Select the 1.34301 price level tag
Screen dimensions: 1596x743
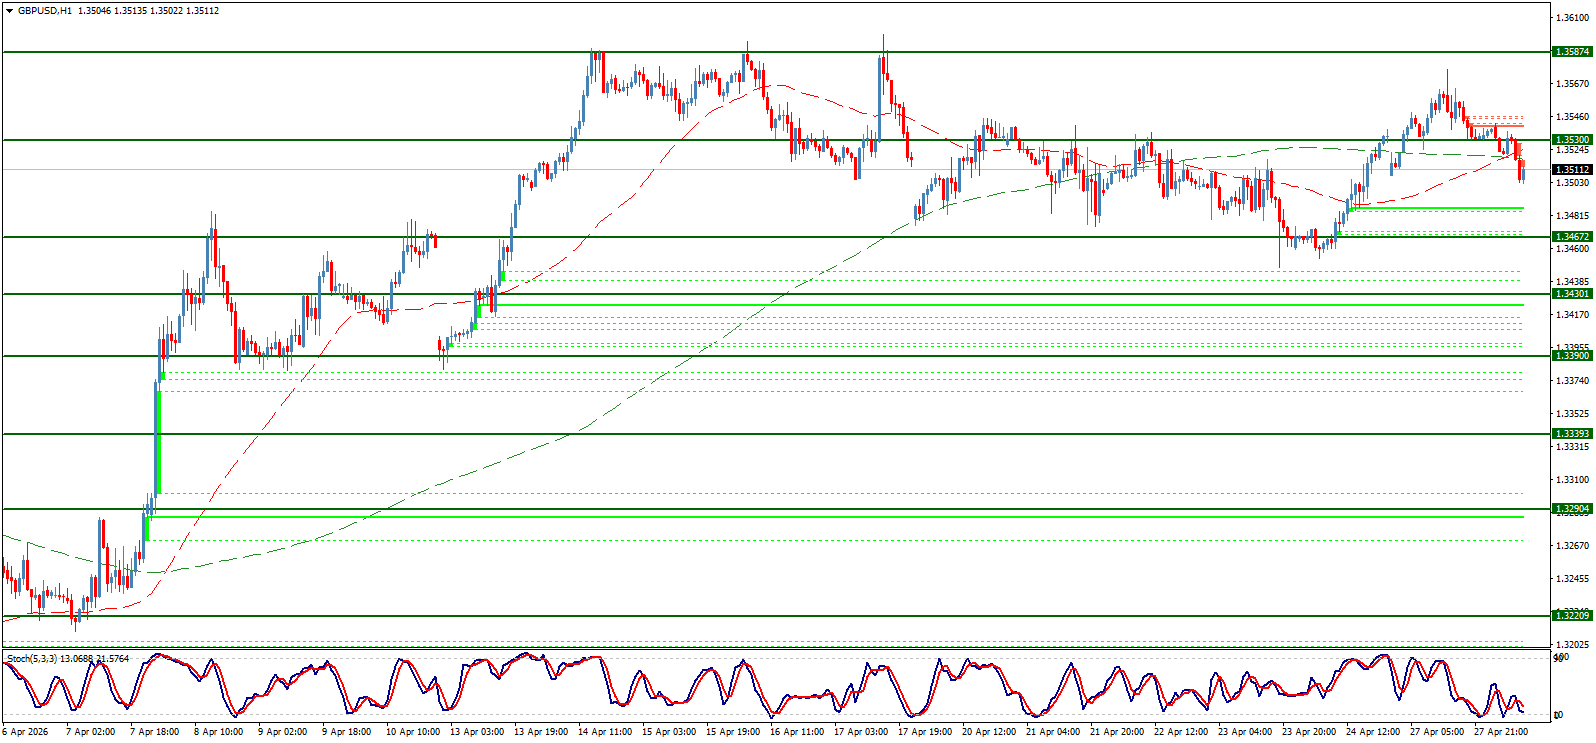coord(1572,294)
